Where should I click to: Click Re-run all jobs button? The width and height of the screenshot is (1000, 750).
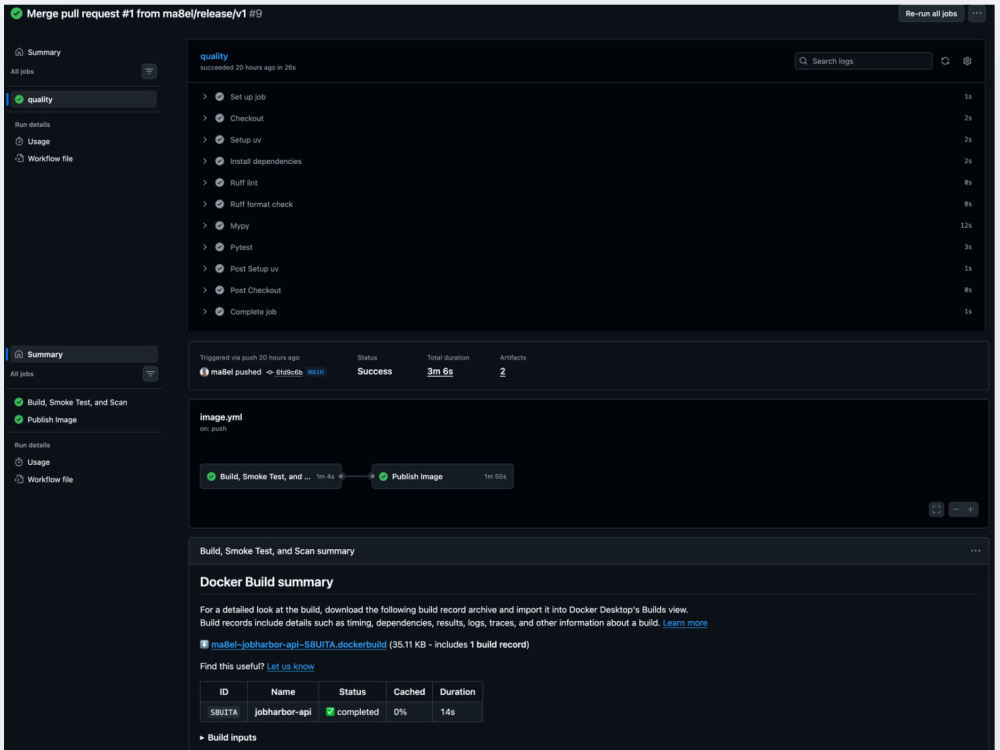click(x=930, y=13)
